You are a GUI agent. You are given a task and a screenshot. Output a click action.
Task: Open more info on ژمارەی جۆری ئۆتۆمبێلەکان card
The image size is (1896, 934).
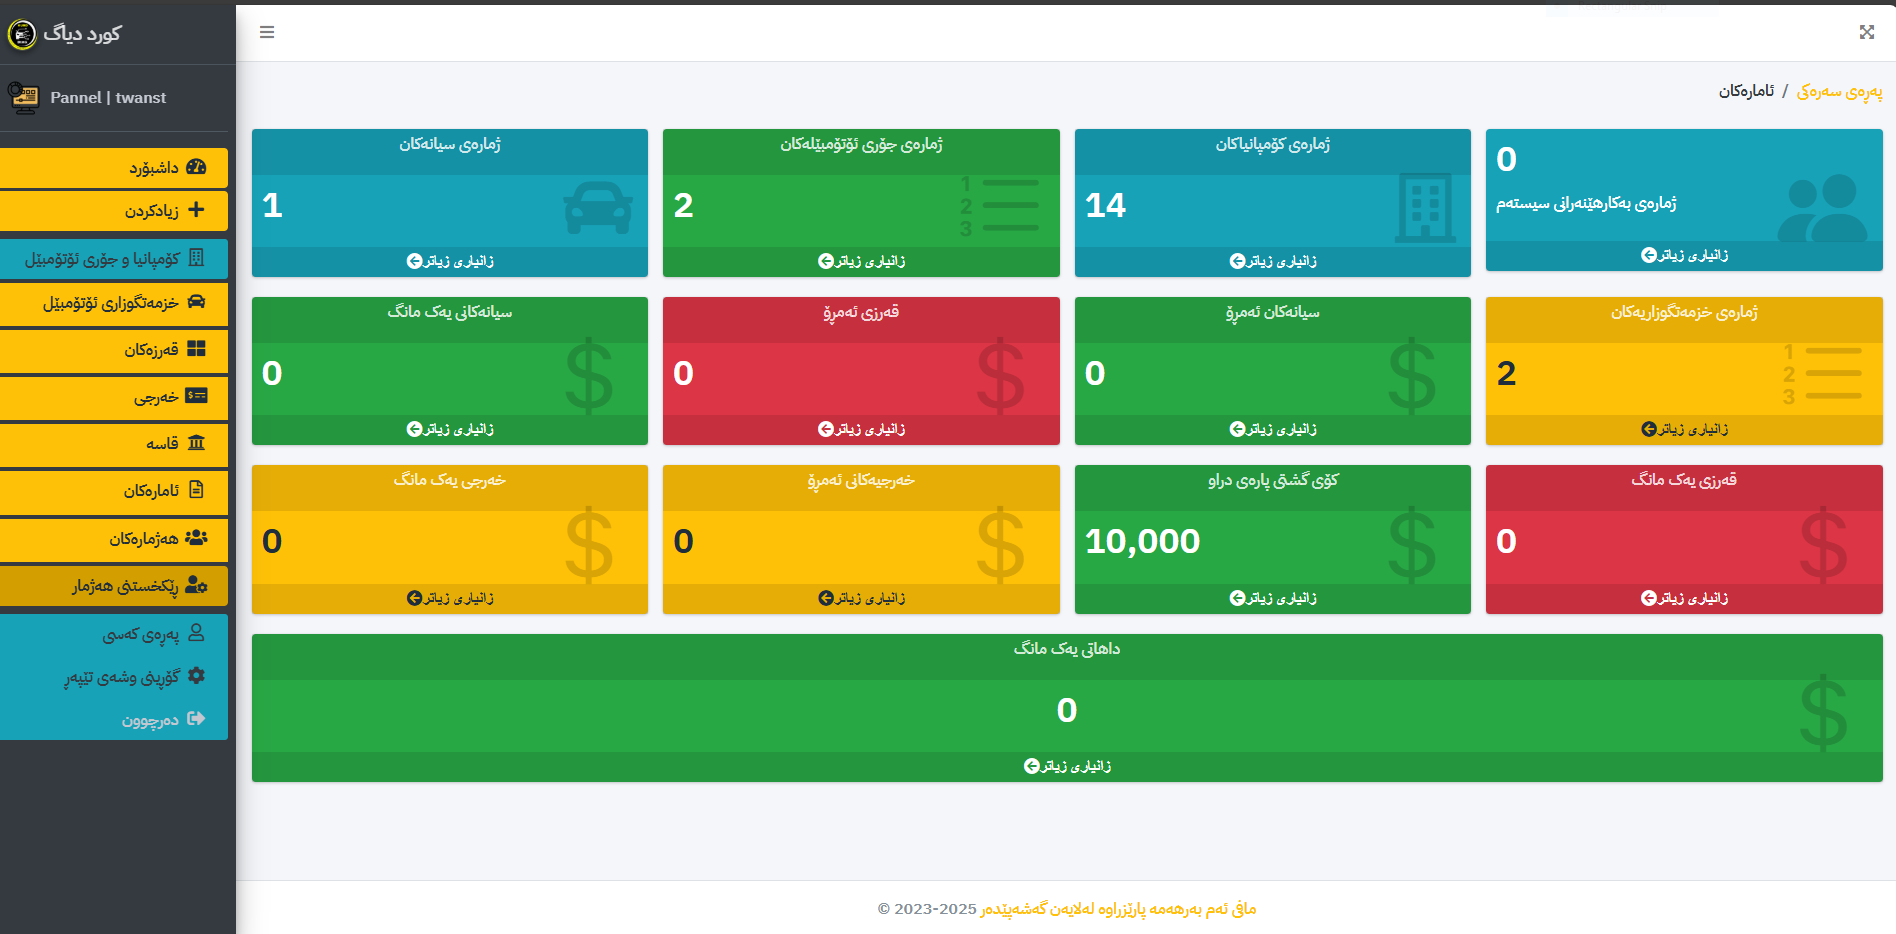(861, 261)
